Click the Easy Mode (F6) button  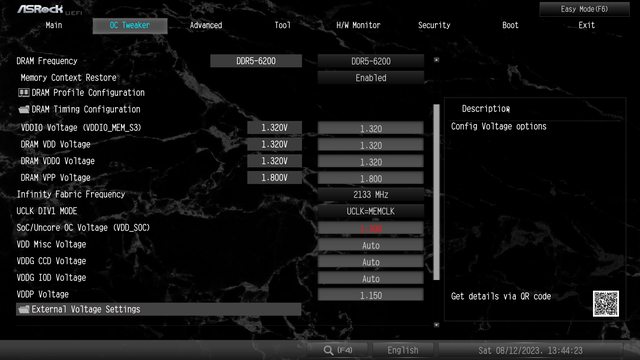click(x=584, y=9)
